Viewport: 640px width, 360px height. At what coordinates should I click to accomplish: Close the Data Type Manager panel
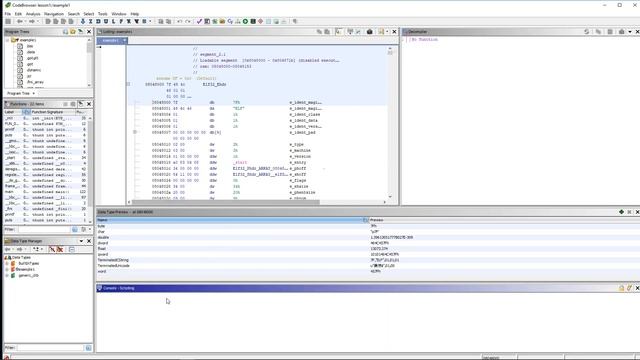[x=89, y=241]
